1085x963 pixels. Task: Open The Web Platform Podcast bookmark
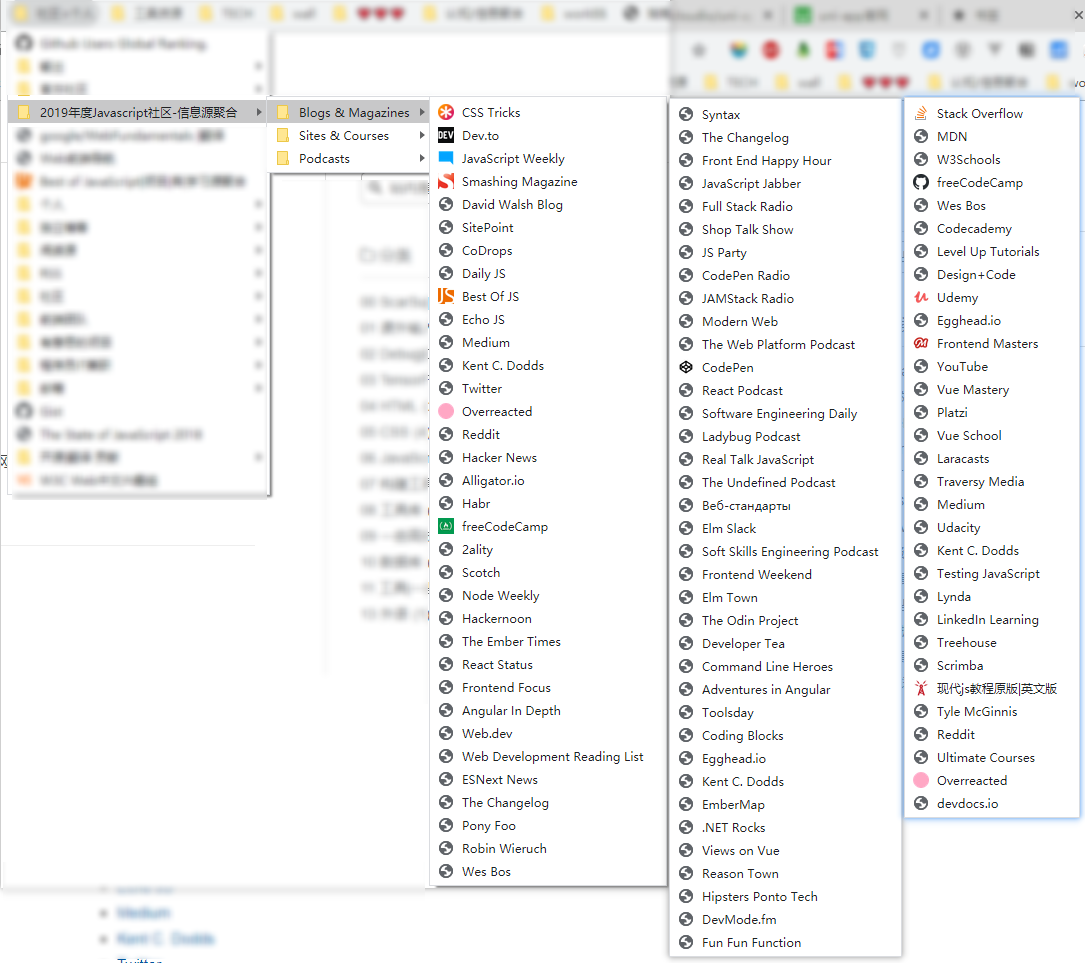click(785, 345)
